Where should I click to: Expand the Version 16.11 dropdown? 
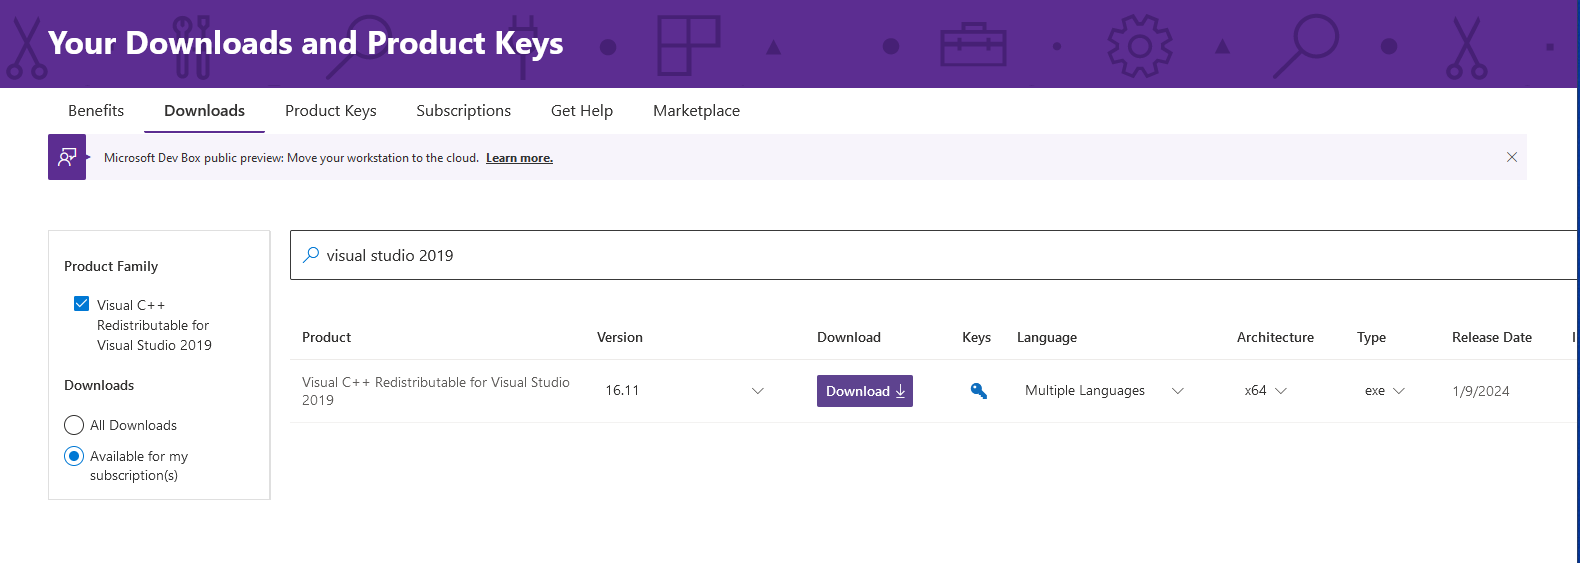tap(684, 391)
